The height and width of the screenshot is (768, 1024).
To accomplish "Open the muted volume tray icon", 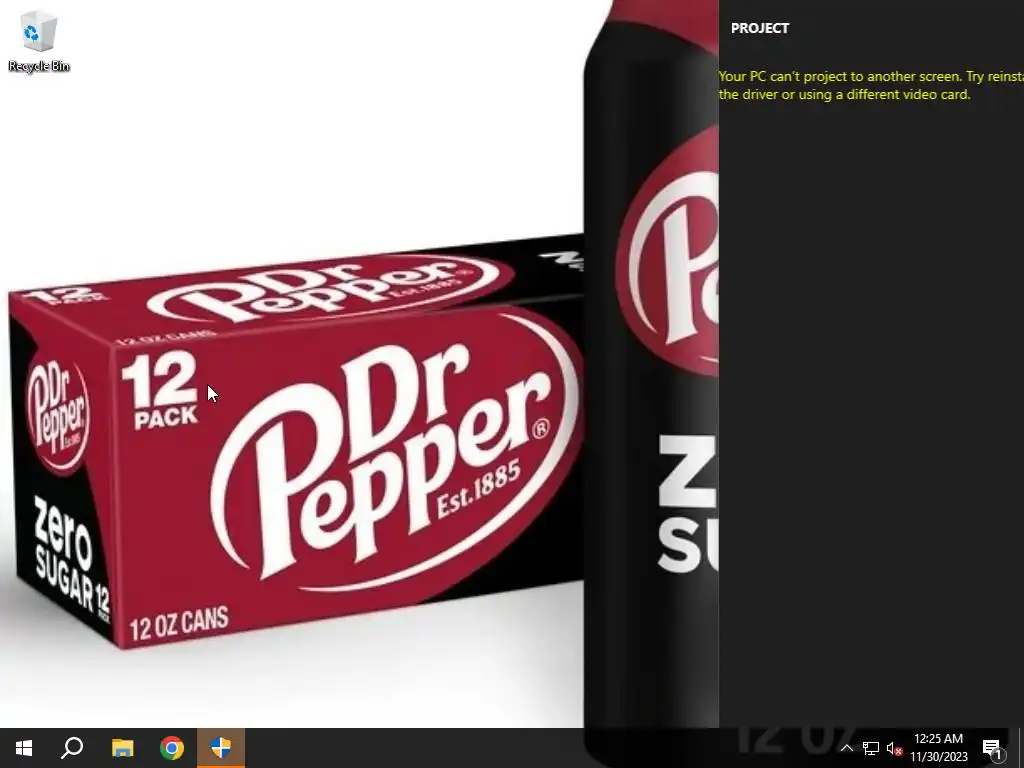I will pyautogui.click(x=894, y=748).
